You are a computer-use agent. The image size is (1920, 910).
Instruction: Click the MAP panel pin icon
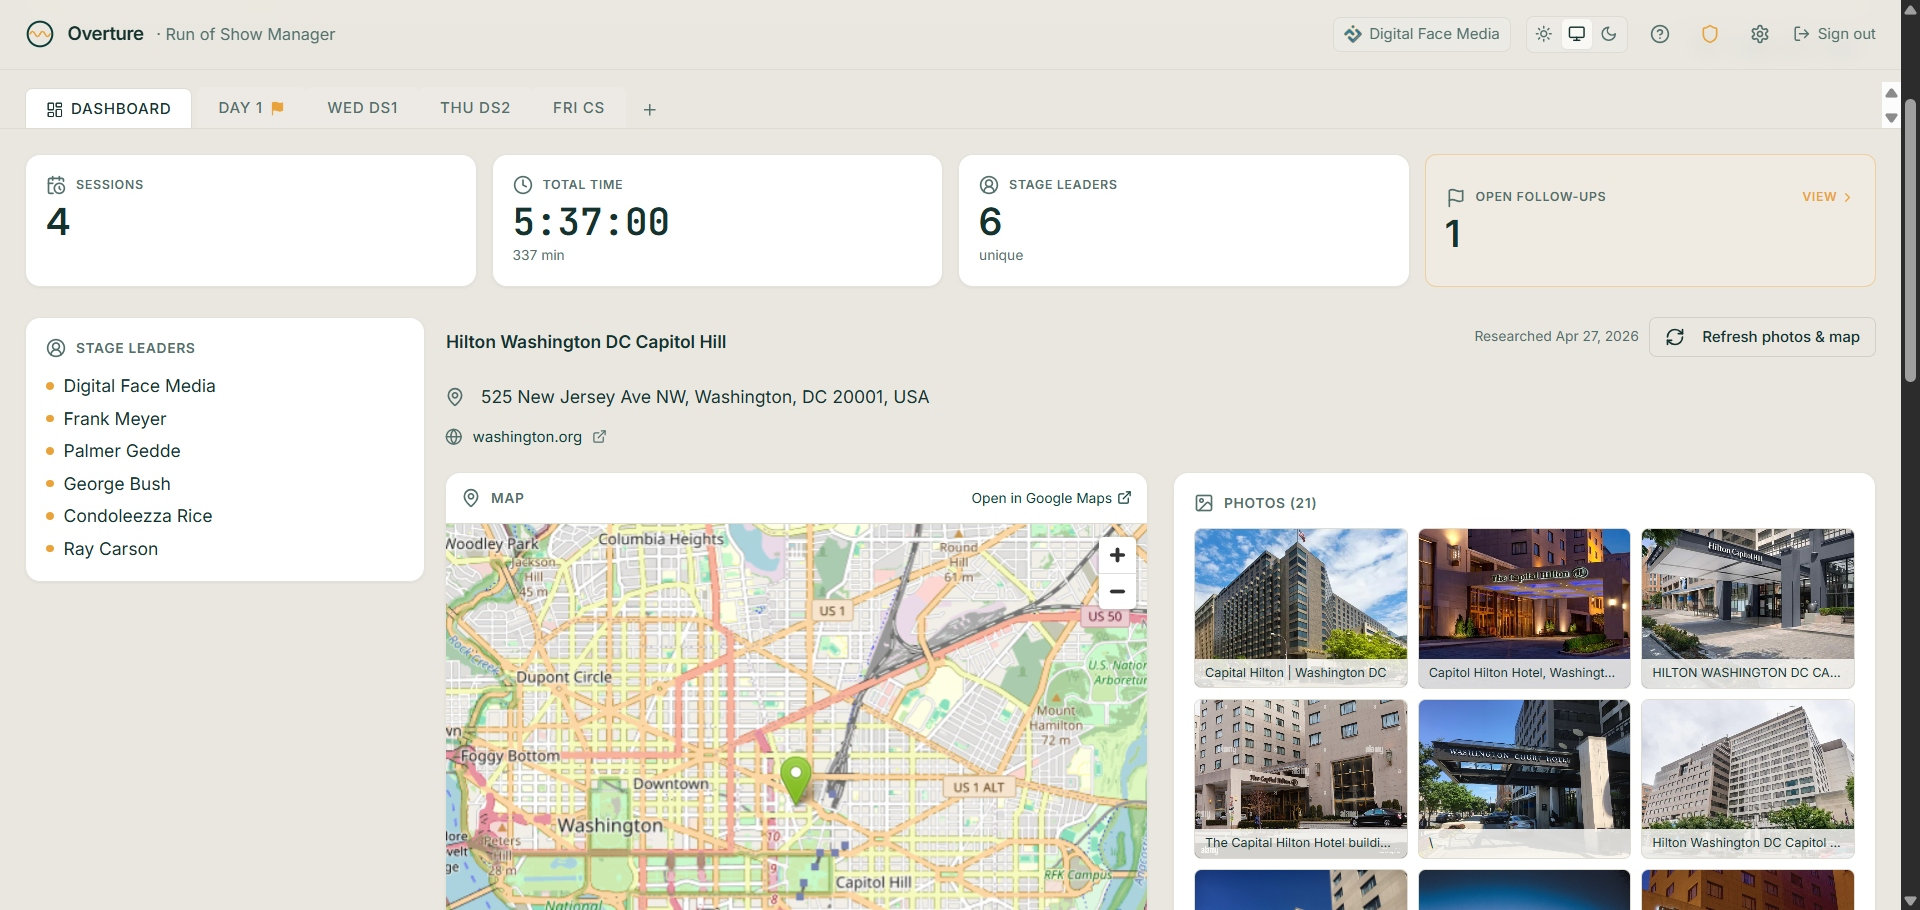click(x=471, y=498)
